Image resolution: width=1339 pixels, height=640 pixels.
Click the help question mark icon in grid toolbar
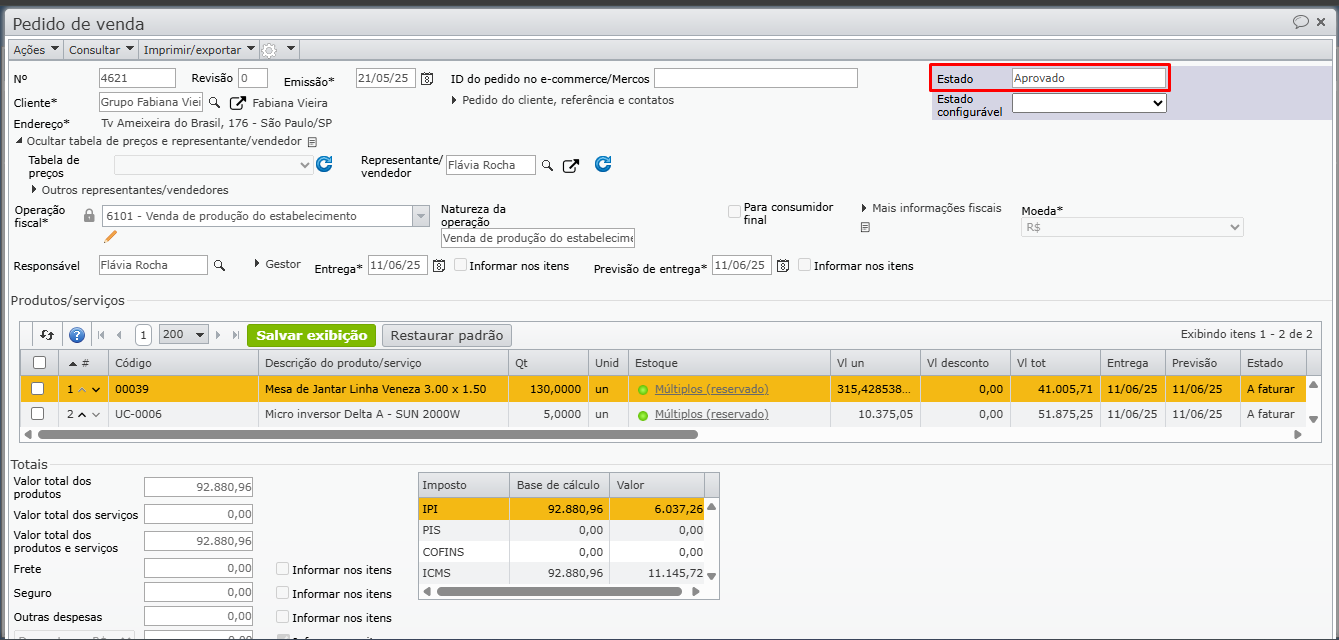point(77,335)
